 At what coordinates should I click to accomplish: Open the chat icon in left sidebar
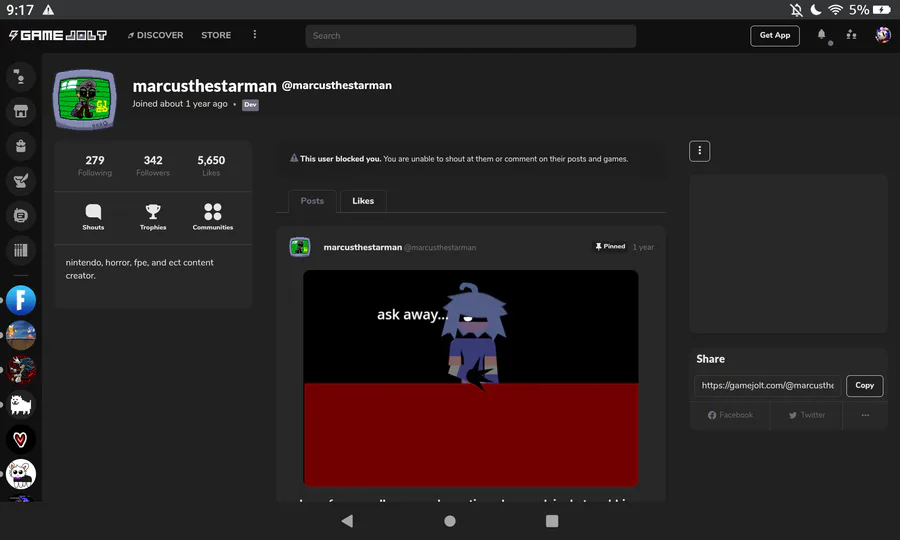pos(21,76)
